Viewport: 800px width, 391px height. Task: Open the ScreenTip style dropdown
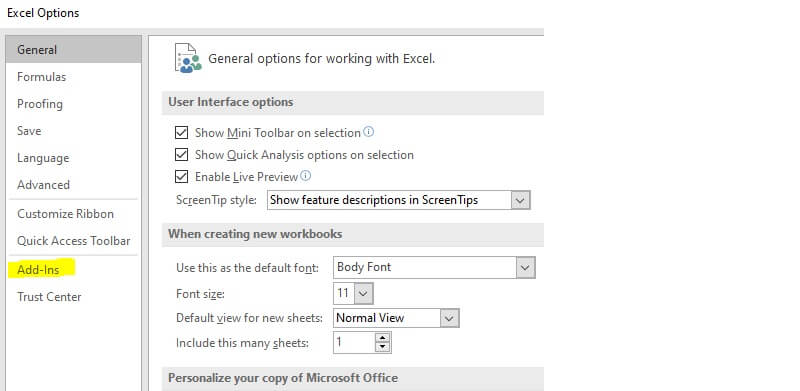tap(520, 200)
